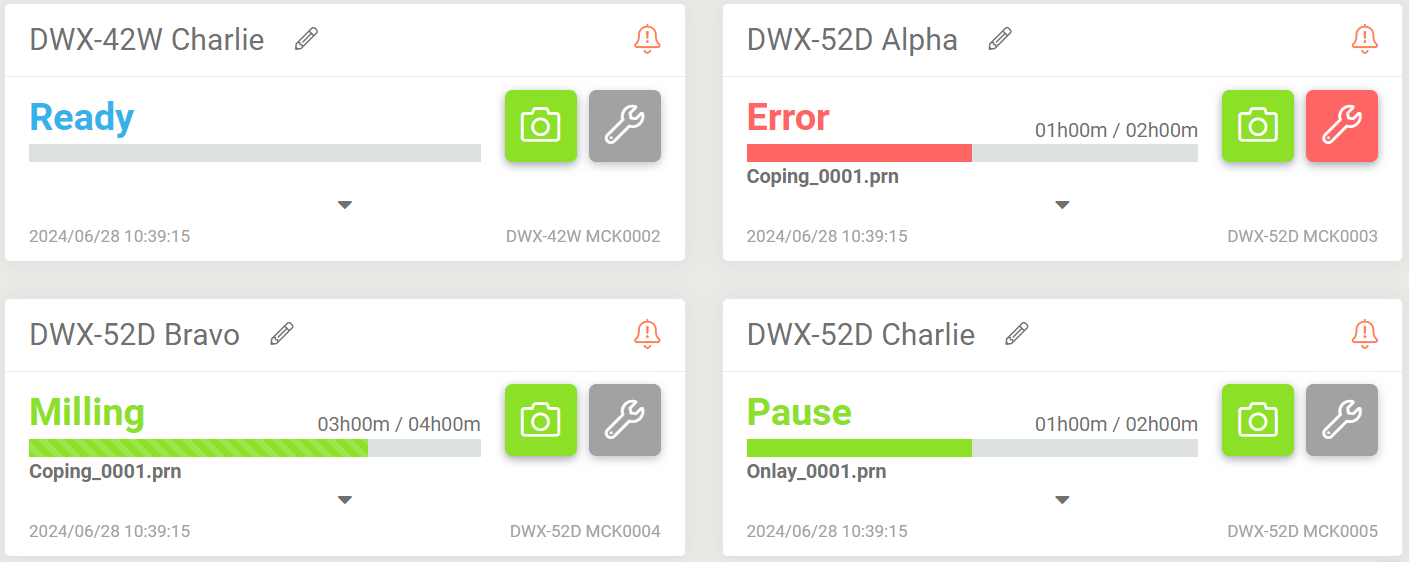The height and width of the screenshot is (562, 1409).
Task: Open camera view for DWX-52D Bravo
Action: tap(541, 420)
